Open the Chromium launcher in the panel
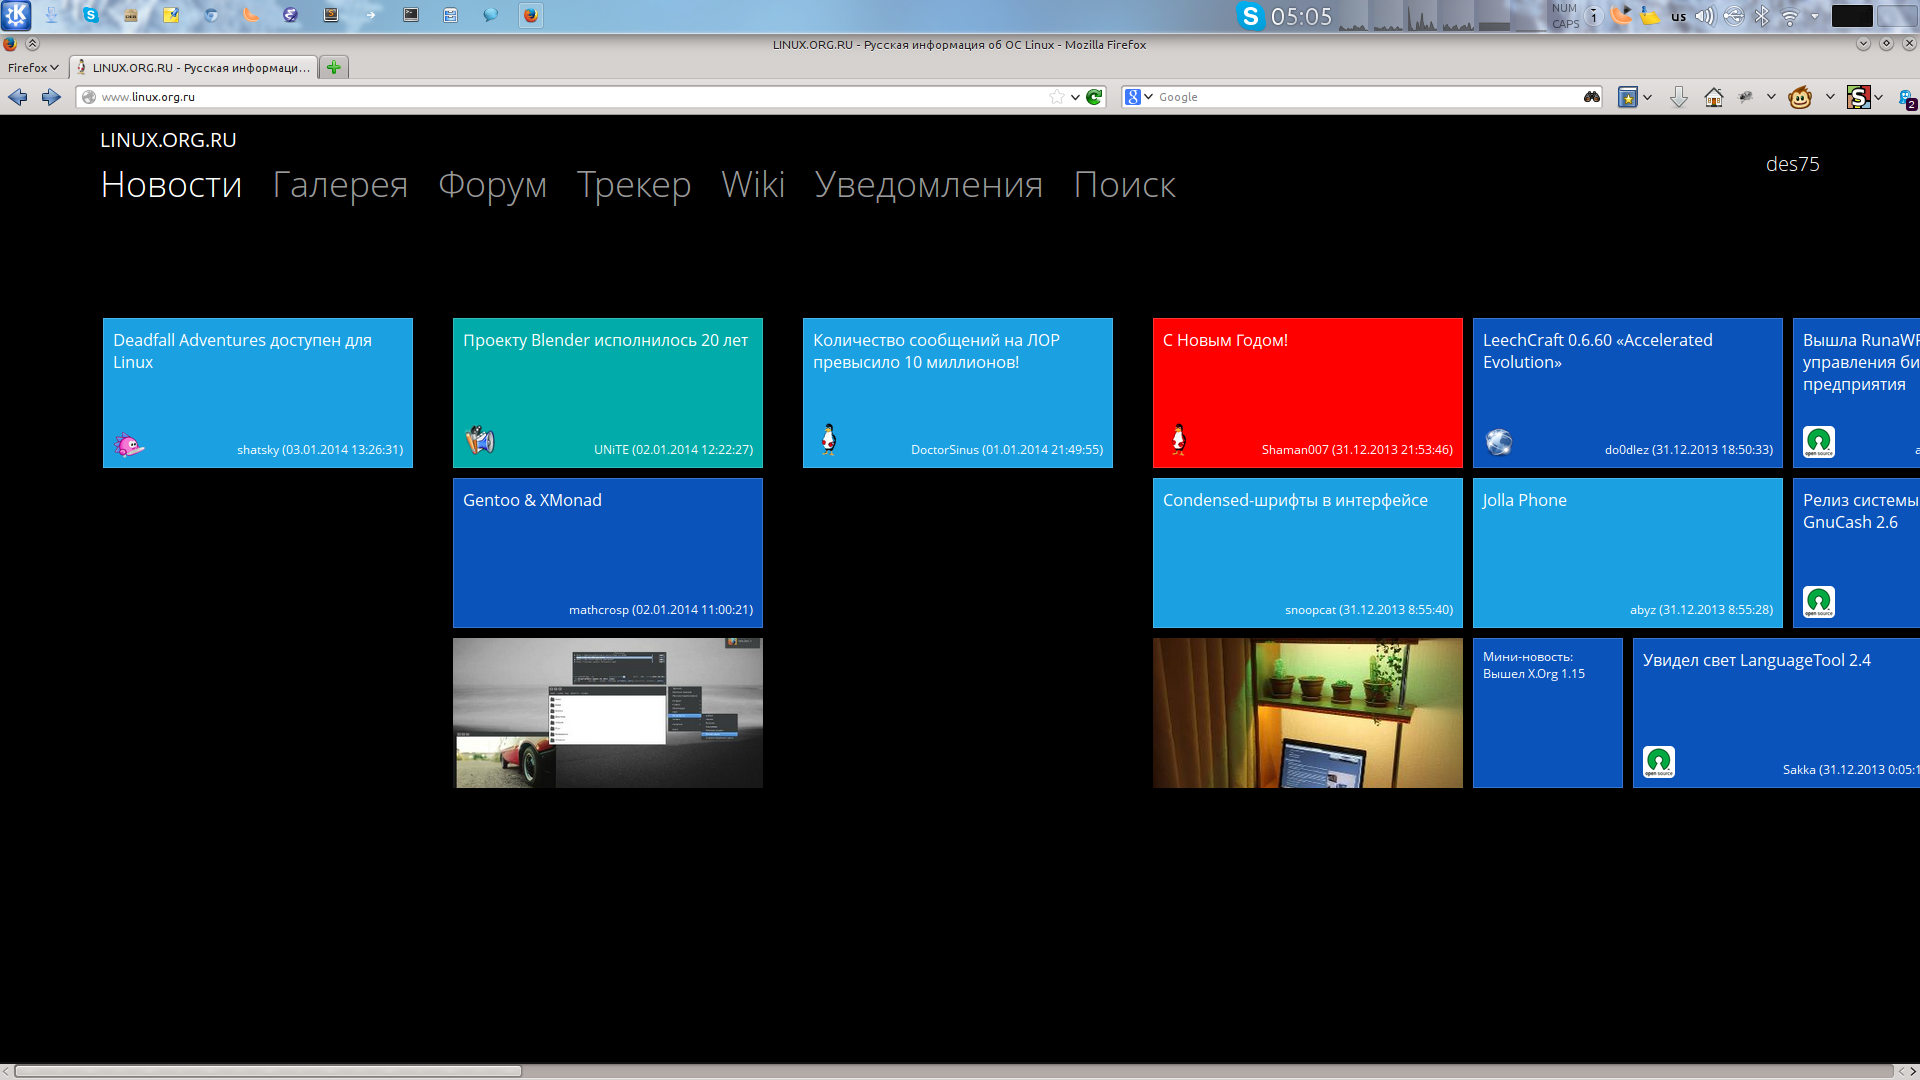Screen dimensions: 1920x1080 pyautogui.click(x=211, y=15)
